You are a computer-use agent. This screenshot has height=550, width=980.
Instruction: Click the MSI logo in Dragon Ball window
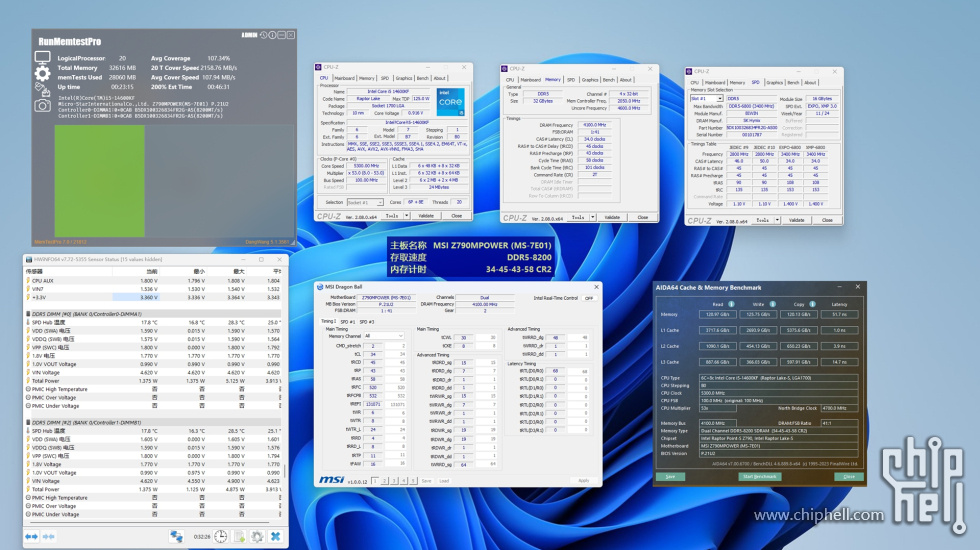coord(331,479)
